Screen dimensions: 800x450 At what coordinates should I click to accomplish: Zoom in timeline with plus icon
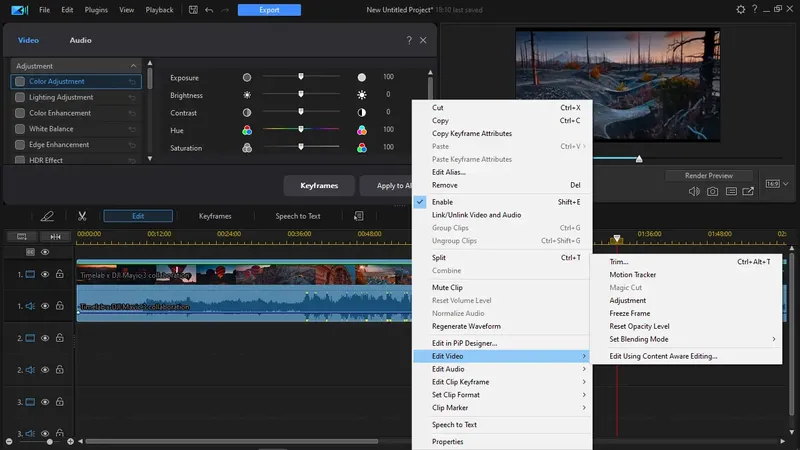pyautogui.click(x=70, y=441)
